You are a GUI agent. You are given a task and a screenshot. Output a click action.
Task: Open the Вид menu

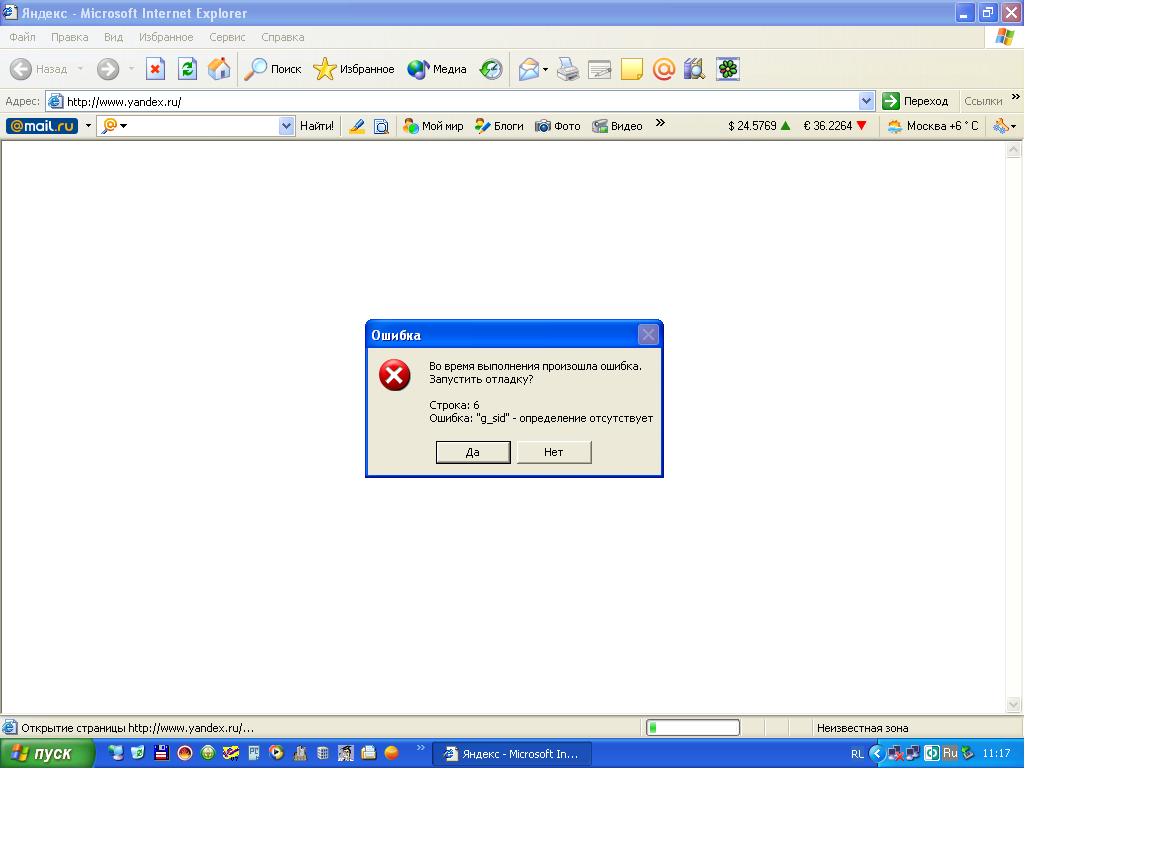pyautogui.click(x=113, y=37)
